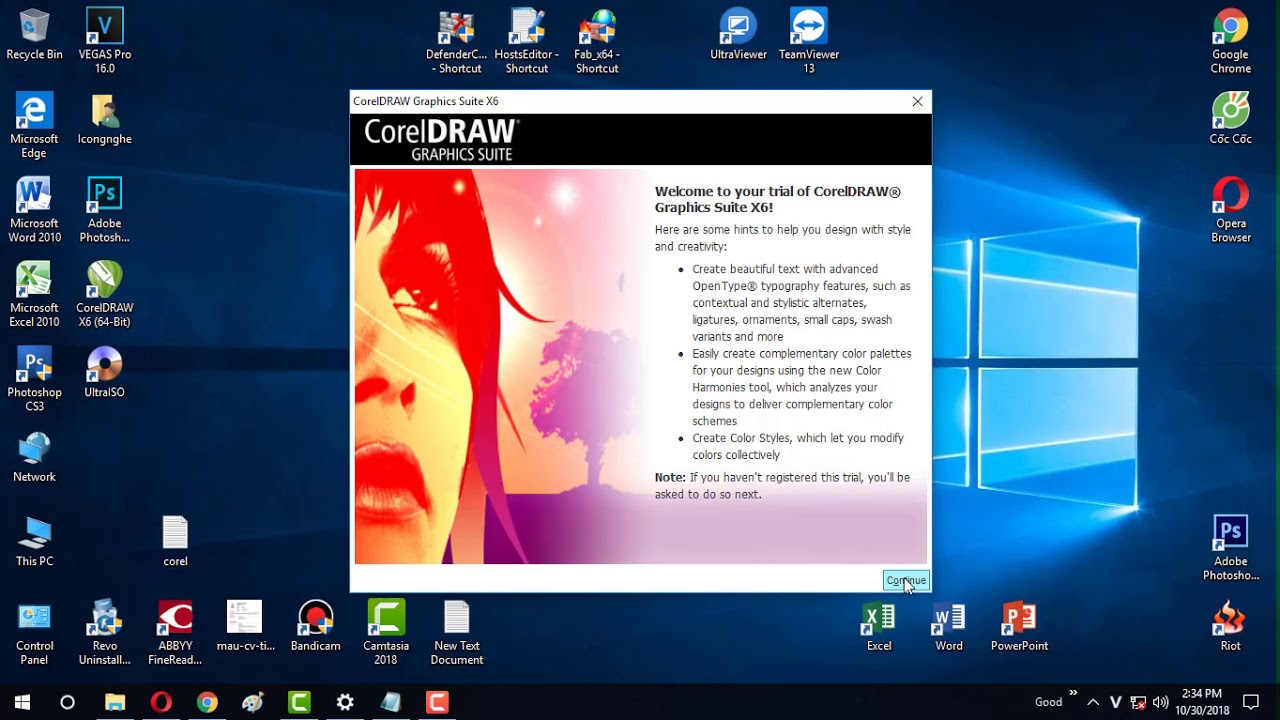
Task: Select the Fab_x64 Shortcut desktop icon
Action: click(x=597, y=41)
